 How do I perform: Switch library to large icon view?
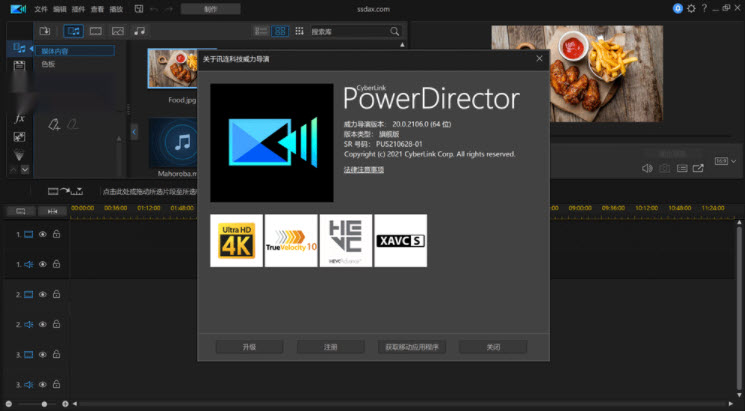282,31
